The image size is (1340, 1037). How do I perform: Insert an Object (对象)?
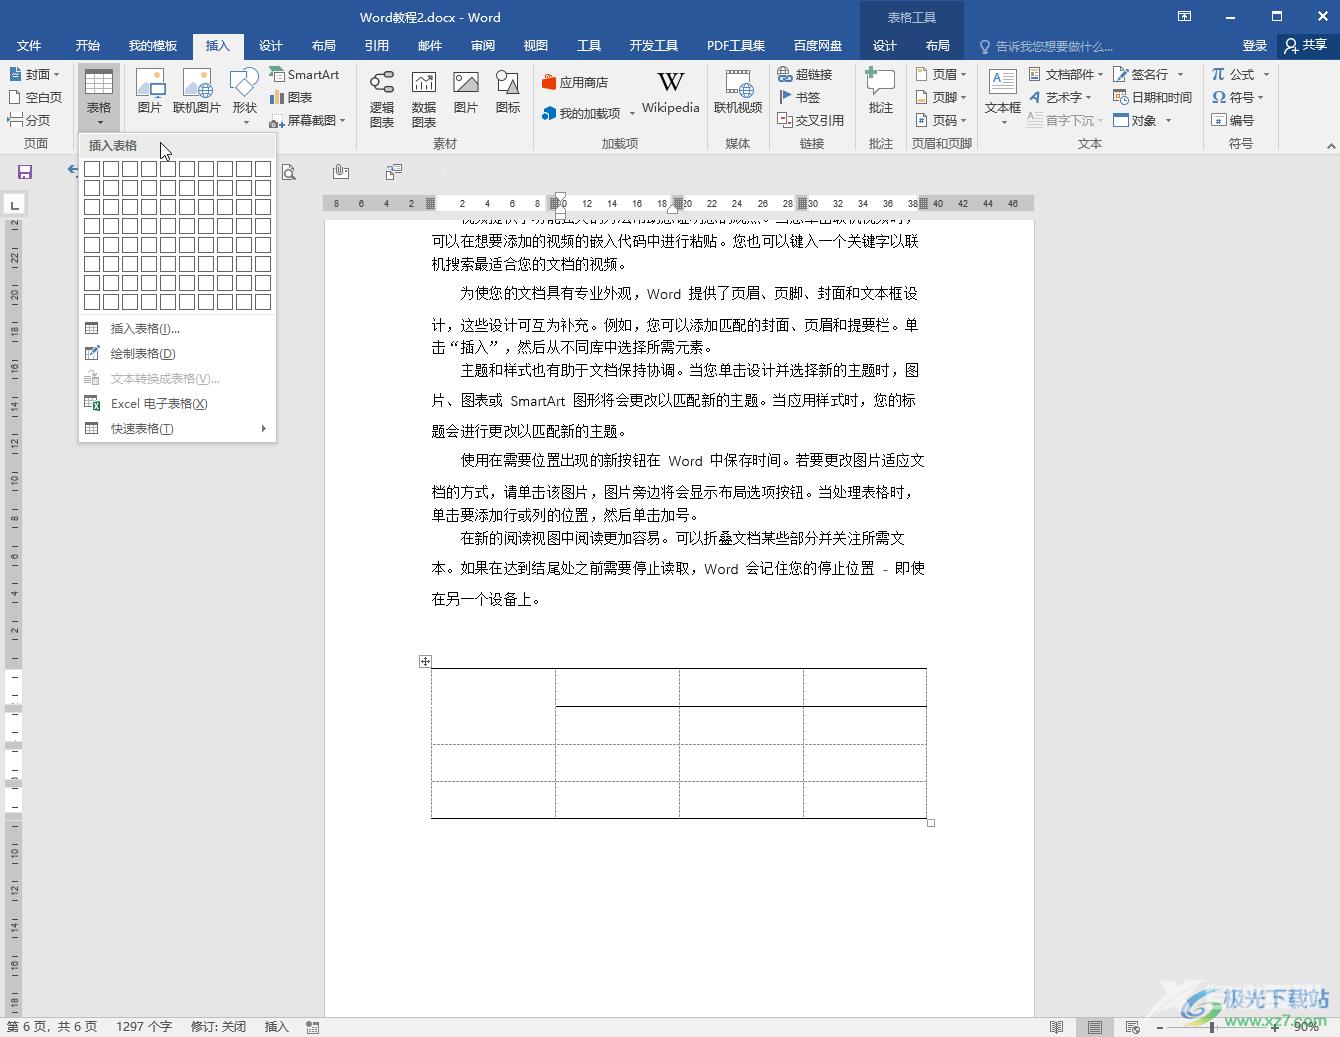(1142, 120)
